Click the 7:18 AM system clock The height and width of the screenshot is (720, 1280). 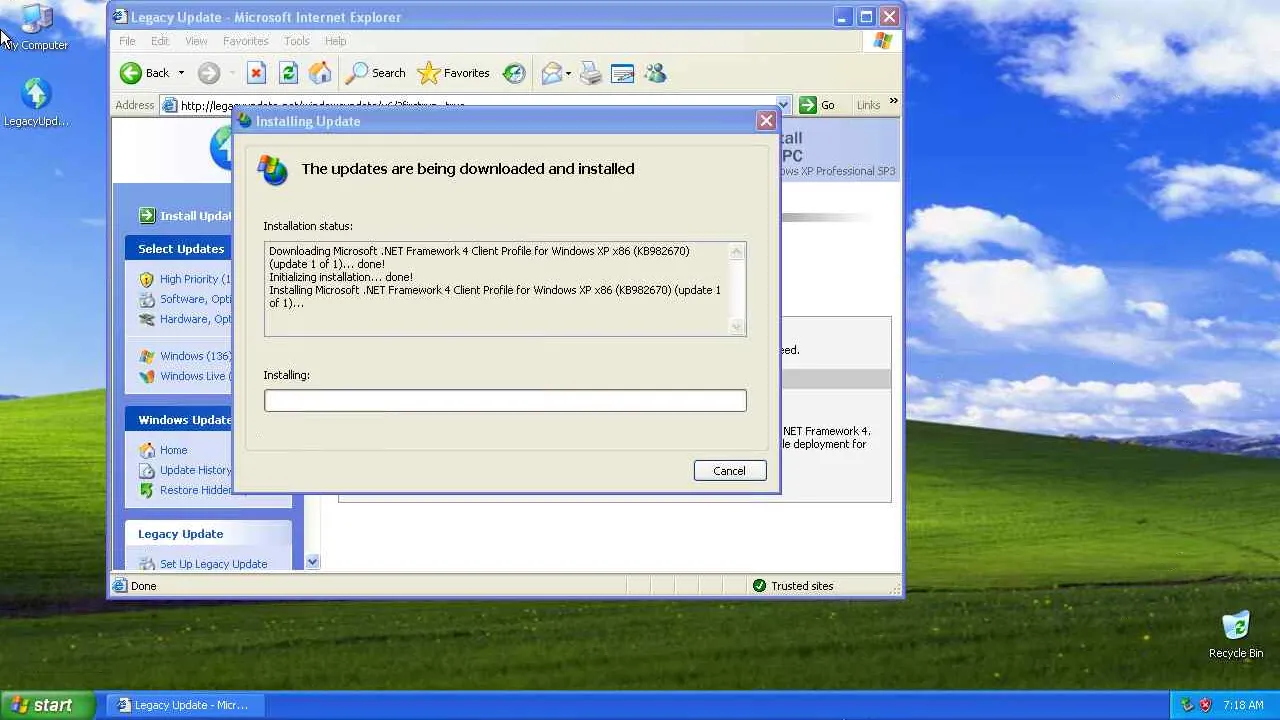(x=1243, y=705)
